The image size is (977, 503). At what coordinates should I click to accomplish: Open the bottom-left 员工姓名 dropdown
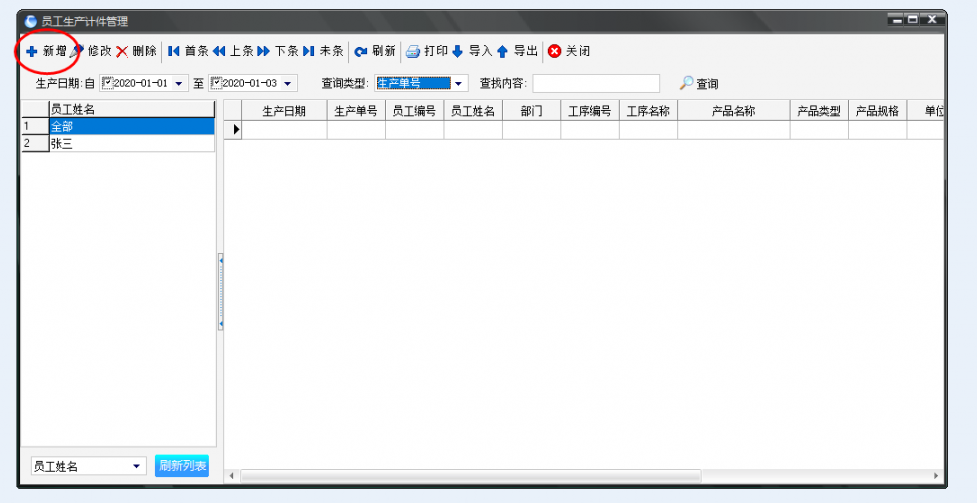[x=136, y=466]
